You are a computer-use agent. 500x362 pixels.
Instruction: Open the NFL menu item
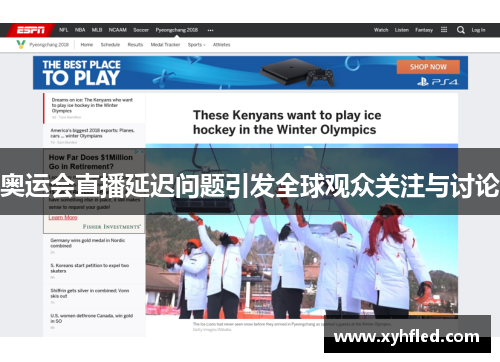[63, 30]
